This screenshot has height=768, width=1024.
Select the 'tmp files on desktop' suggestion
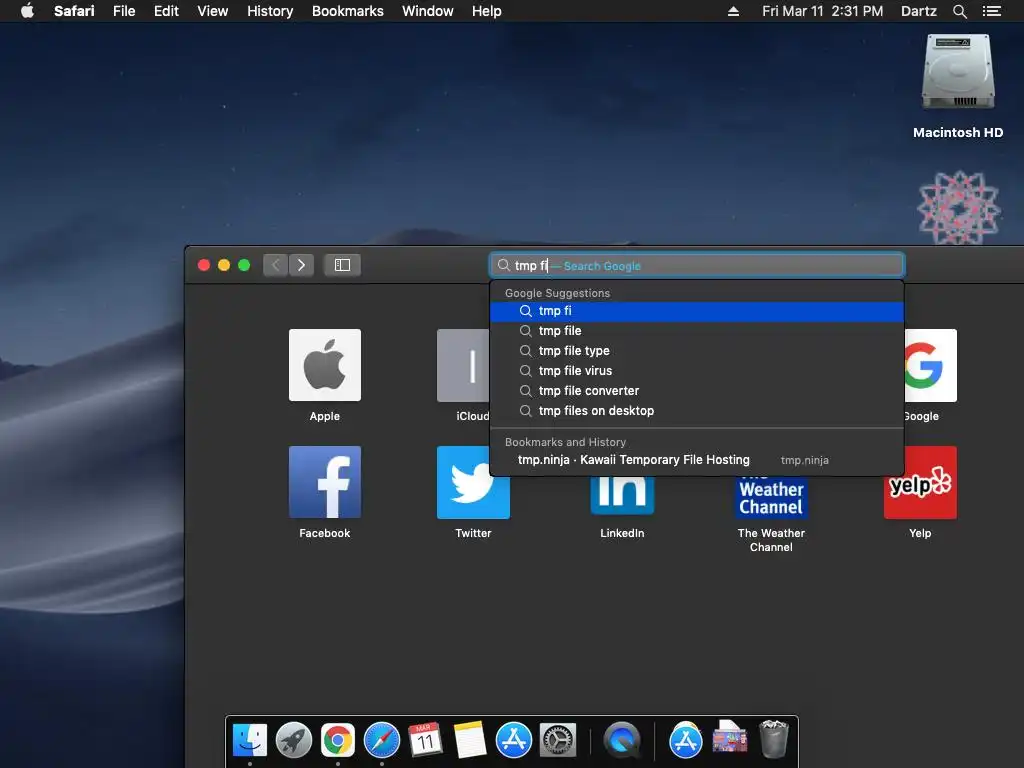click(x=697, y=411)
